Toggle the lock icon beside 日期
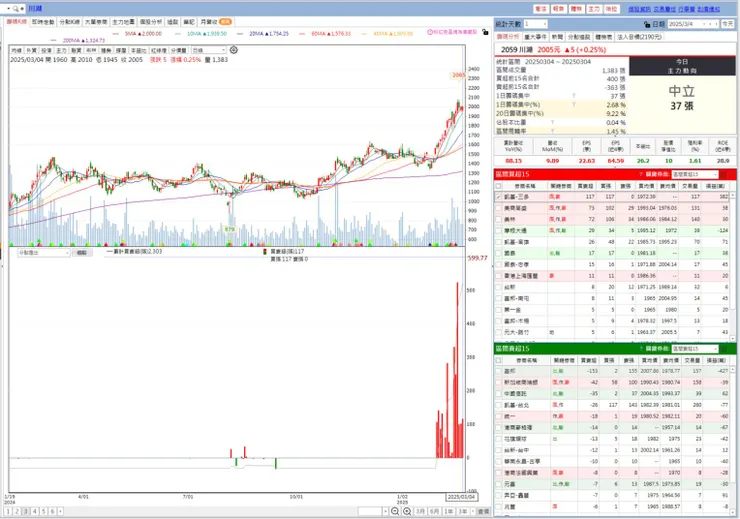The image size is (740, 519). (647, 24)
